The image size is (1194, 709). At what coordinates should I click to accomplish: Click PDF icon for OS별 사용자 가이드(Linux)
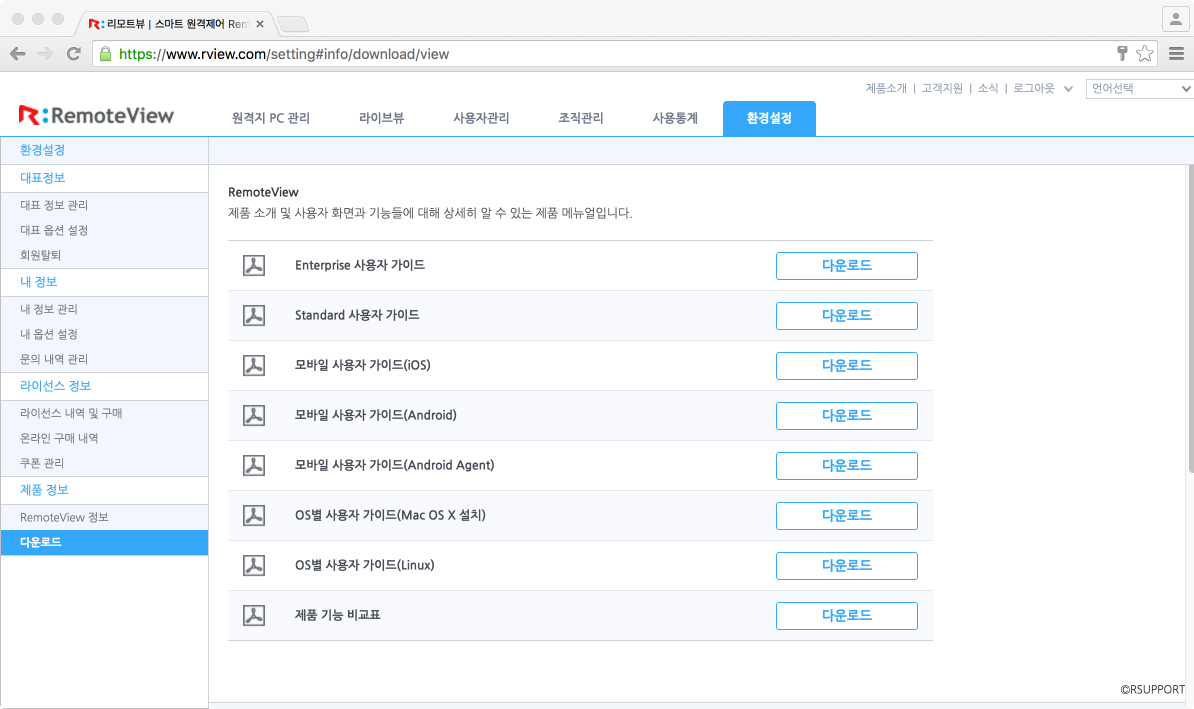pos(254,565)
